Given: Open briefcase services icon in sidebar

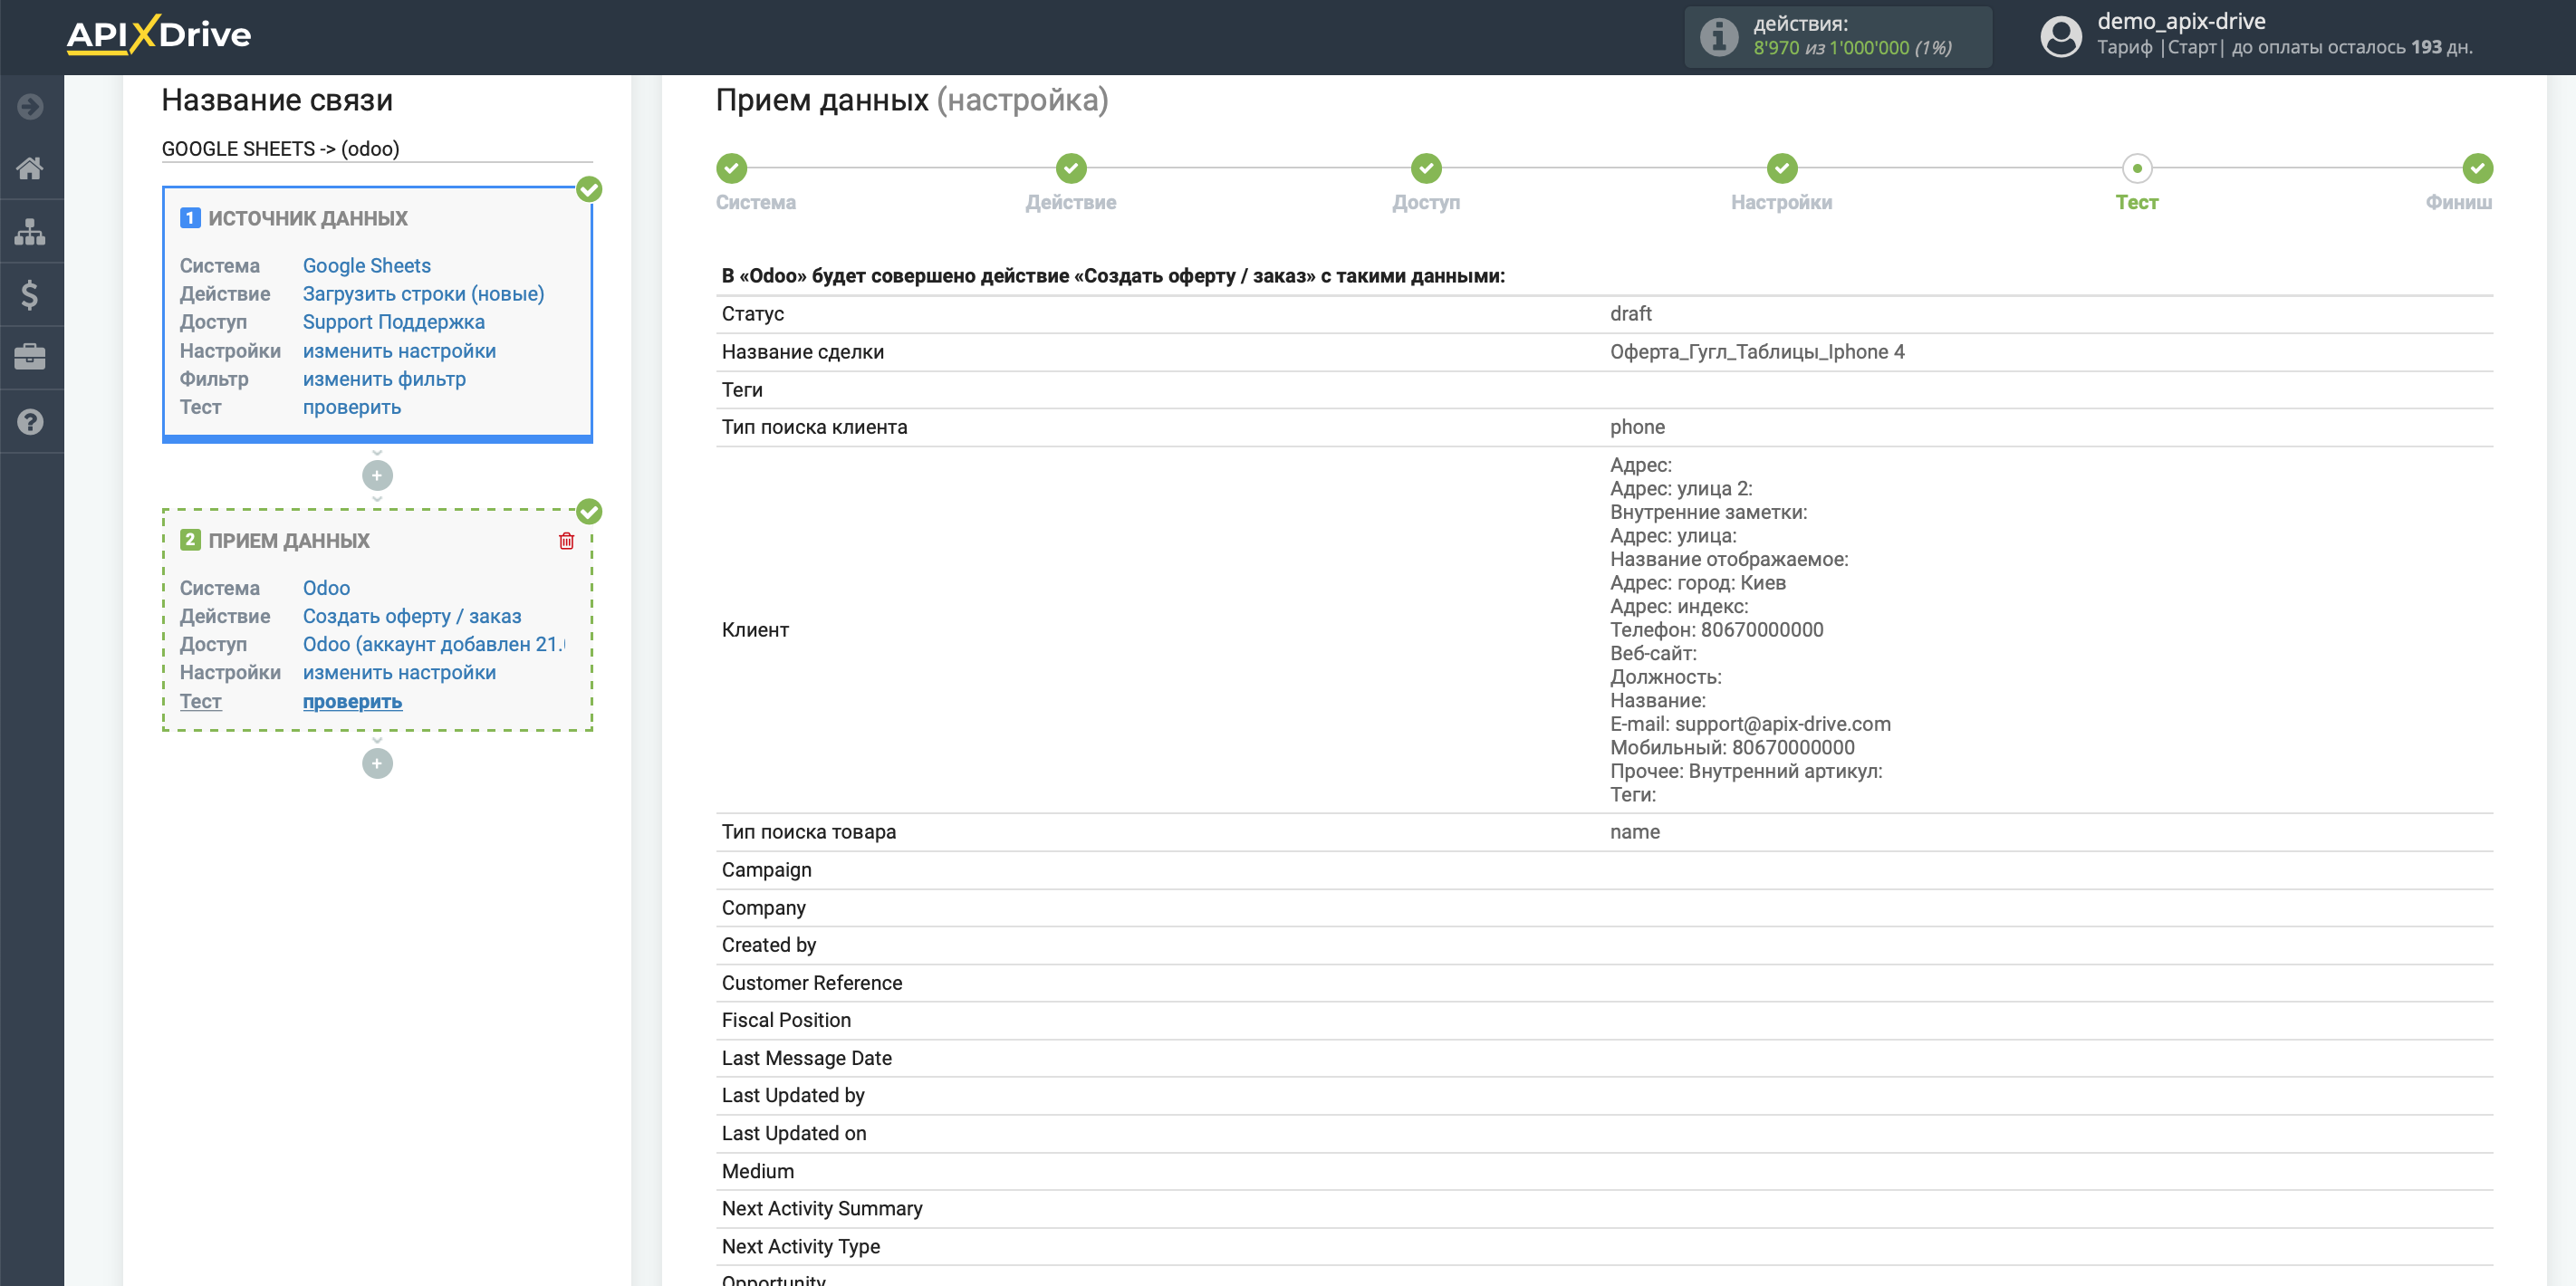Looking at the screenshot, I should click(30, 357).
